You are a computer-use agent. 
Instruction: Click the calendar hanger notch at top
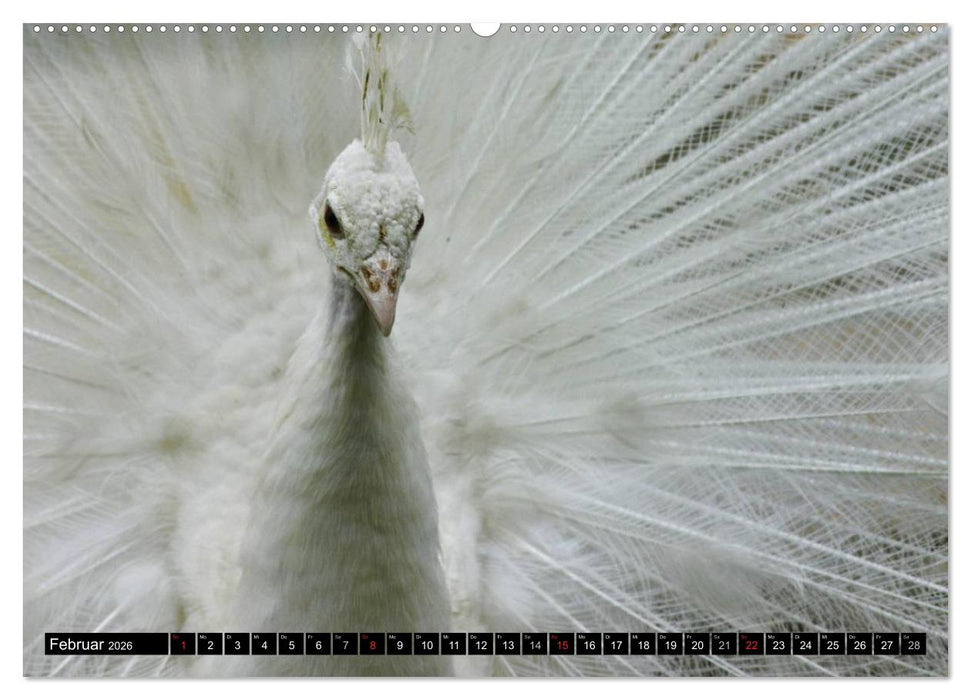point(485,28)
